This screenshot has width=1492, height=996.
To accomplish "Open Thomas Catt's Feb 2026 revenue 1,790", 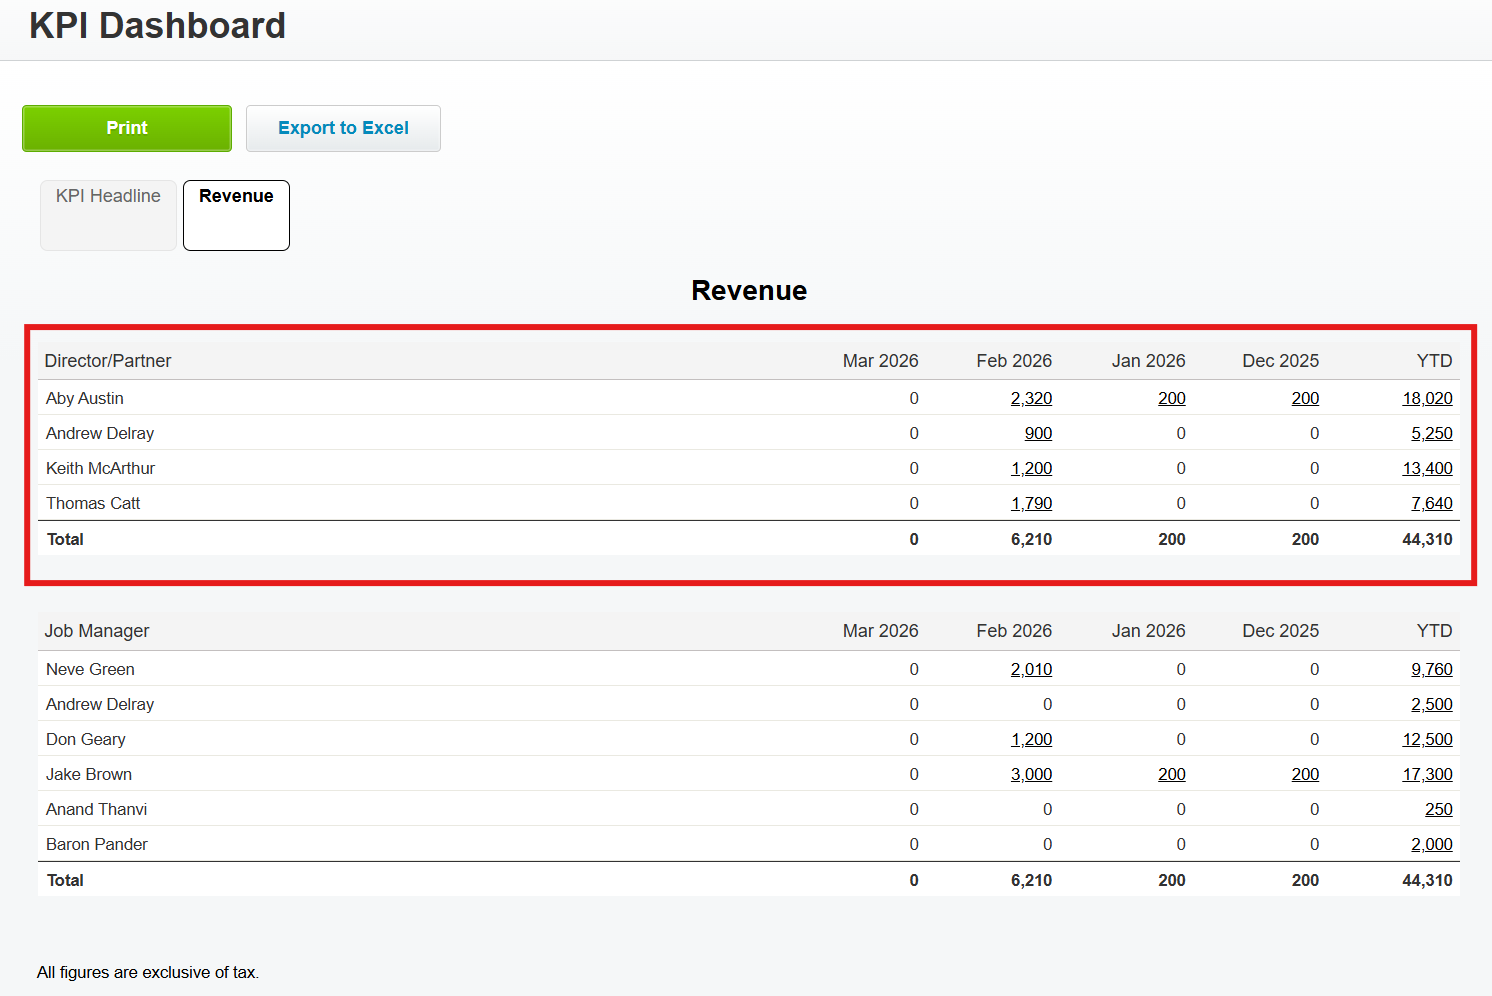I will click(x=1031, y=503).
